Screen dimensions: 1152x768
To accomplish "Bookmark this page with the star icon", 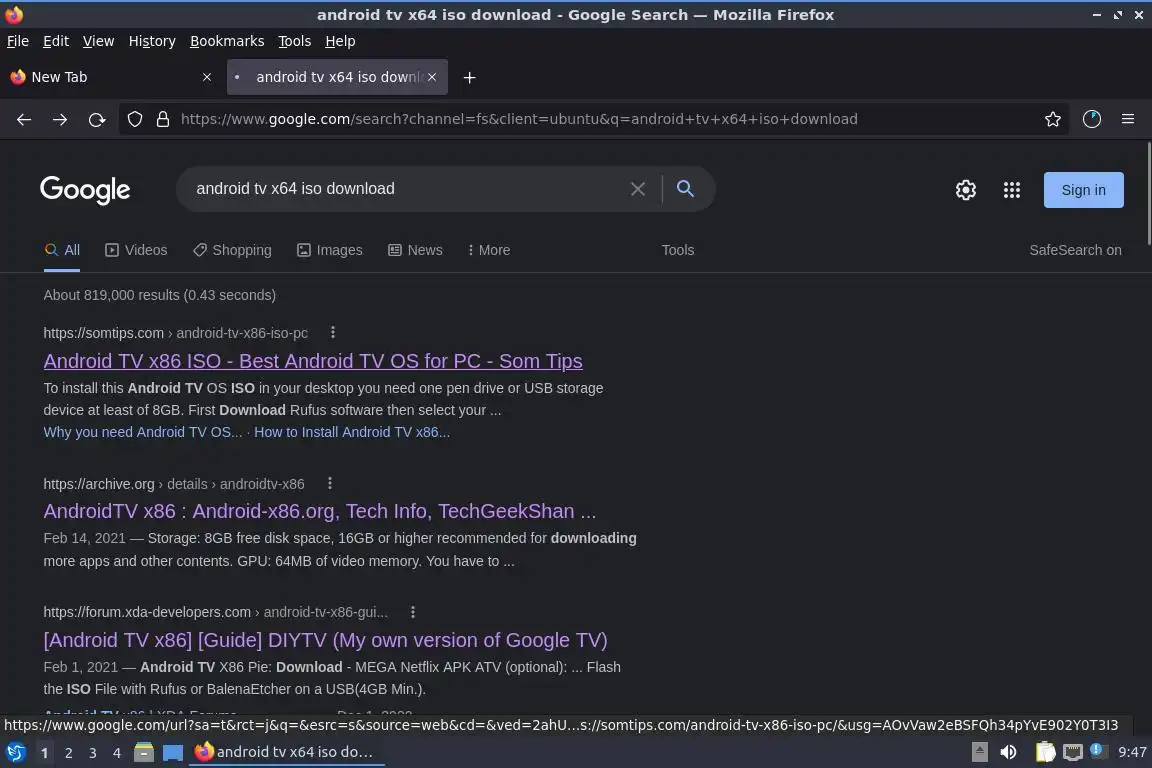I will [x=1053, y=119].
